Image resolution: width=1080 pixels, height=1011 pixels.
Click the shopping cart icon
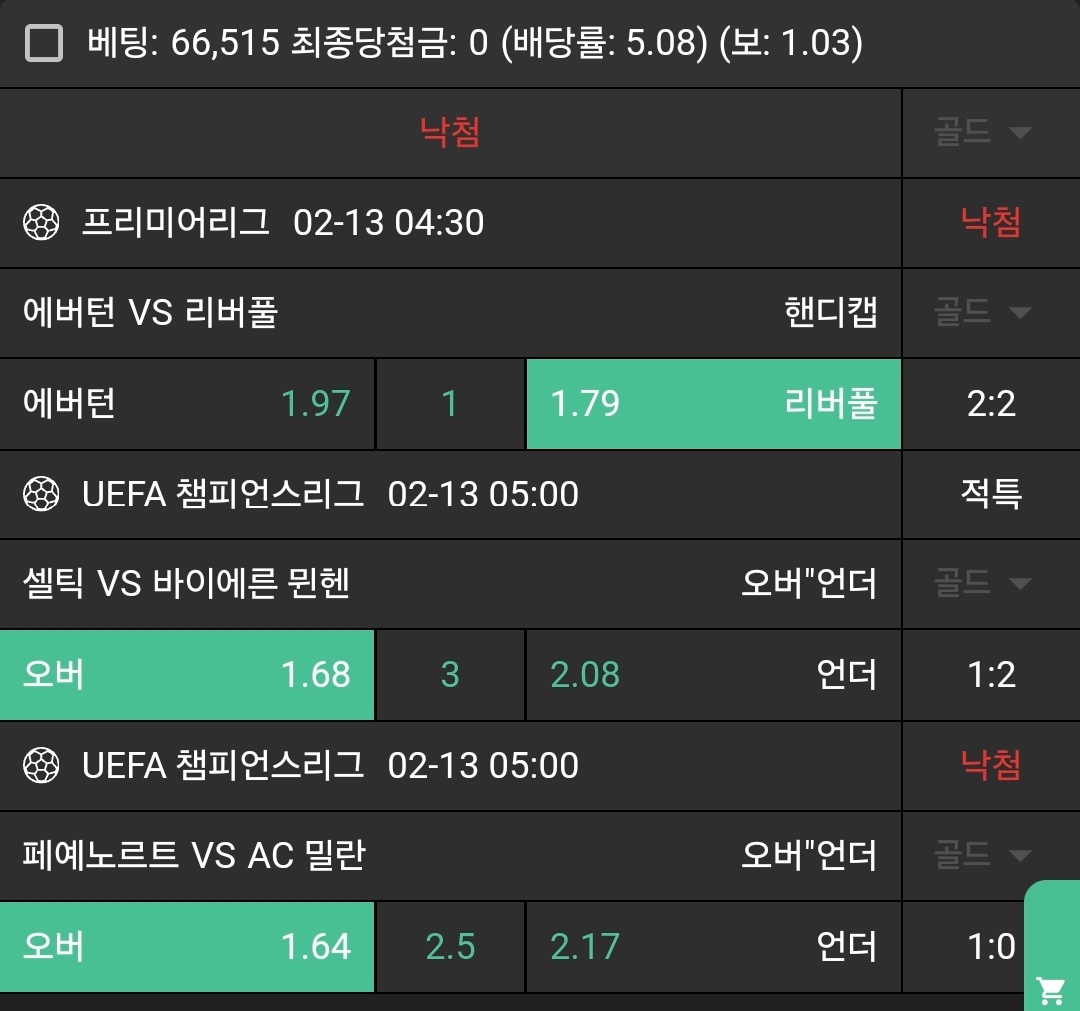pos(1050,989)
